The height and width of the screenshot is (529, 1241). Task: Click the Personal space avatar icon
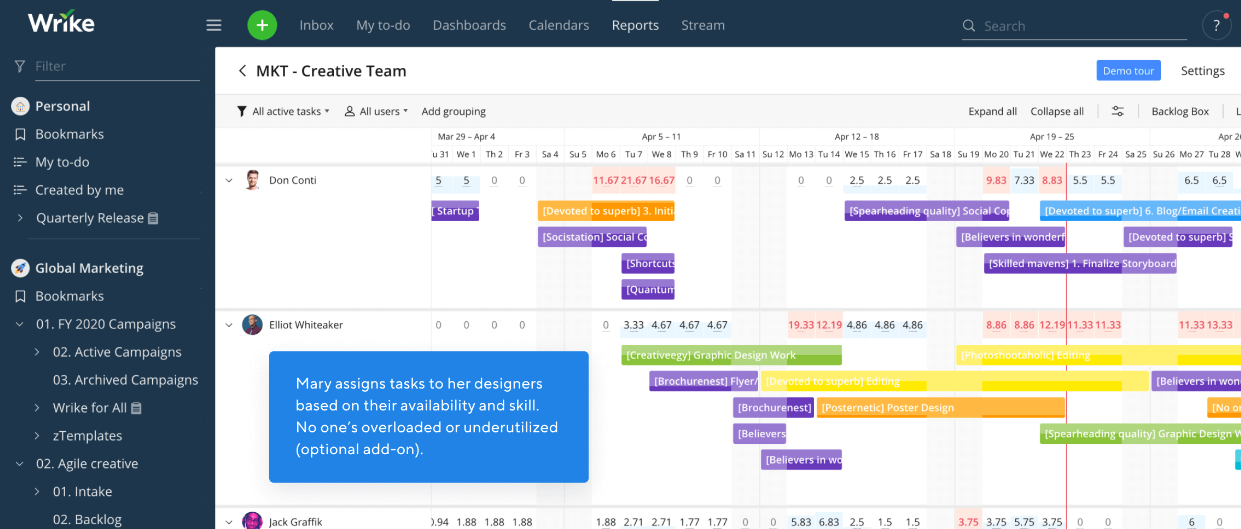(x=20, y=106)
